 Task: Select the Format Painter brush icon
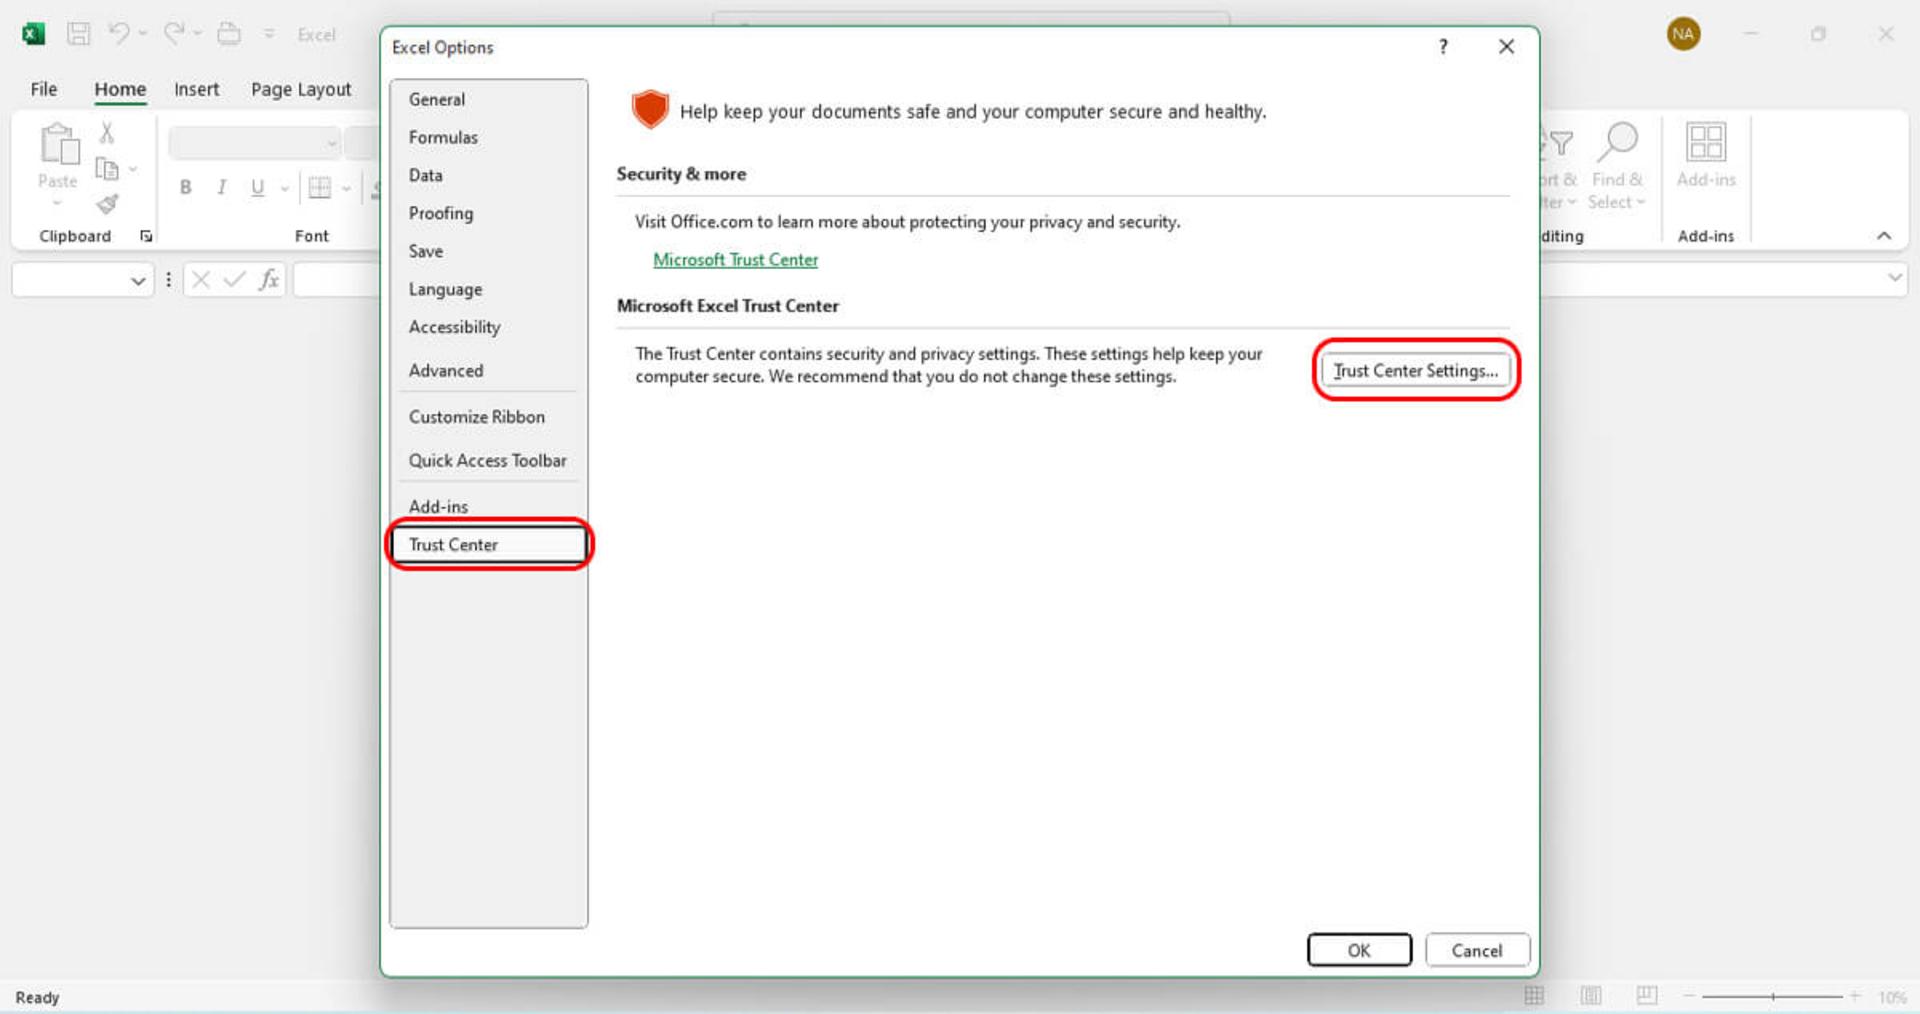[107, 204]
